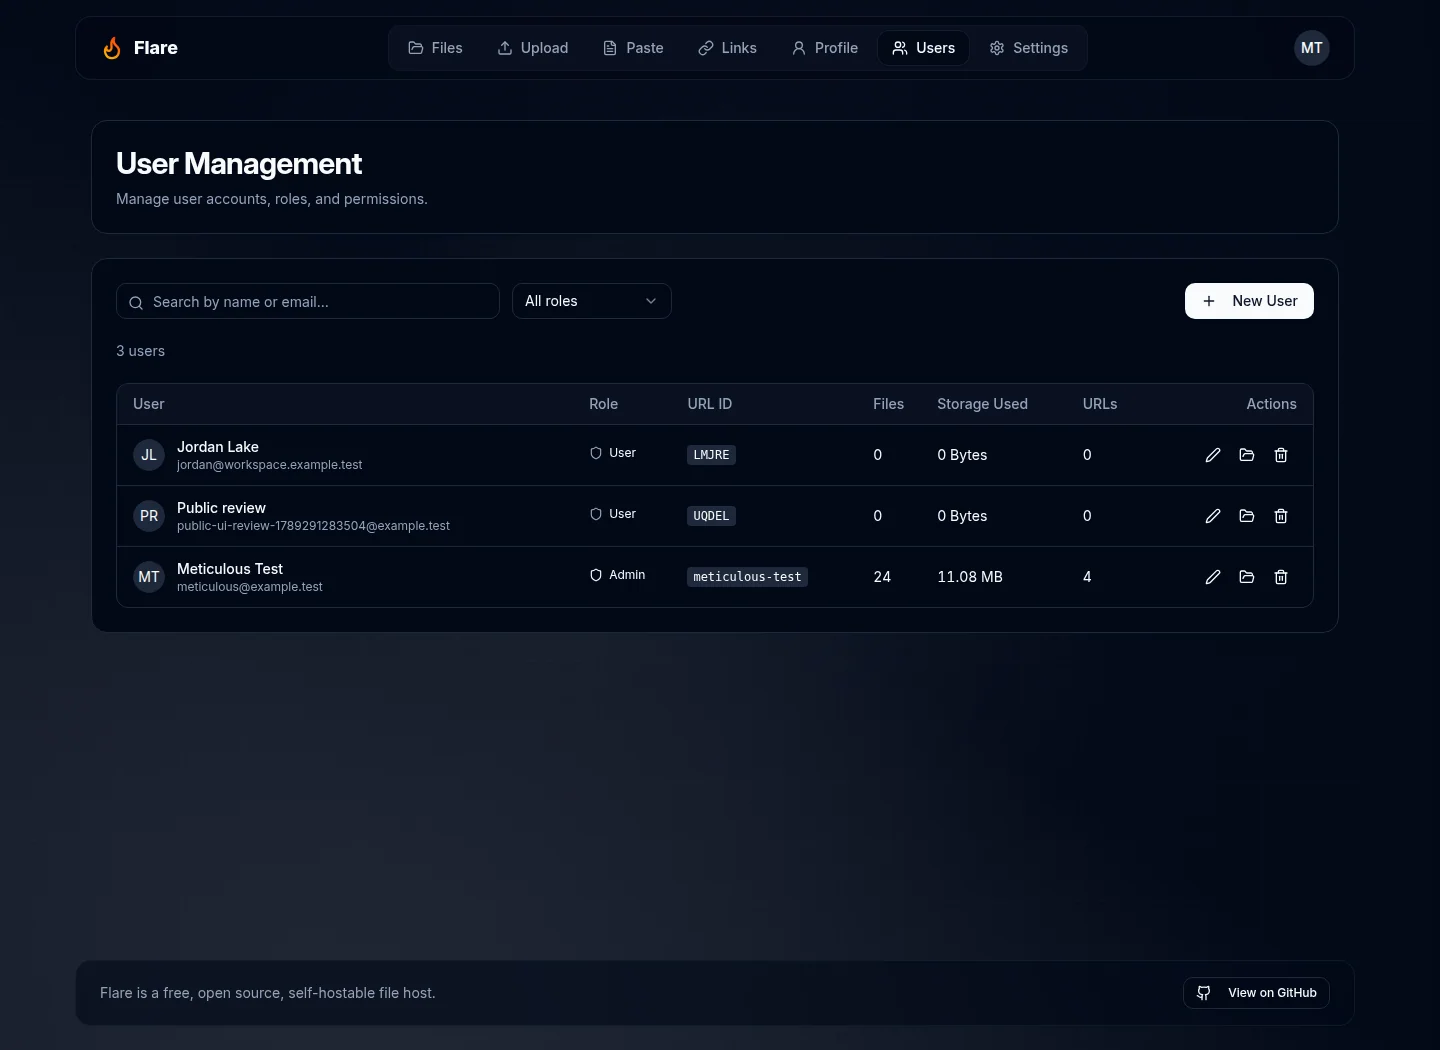Click the 24 files count
This screenshot has height=1050, width=1440.
click(882, 577)
